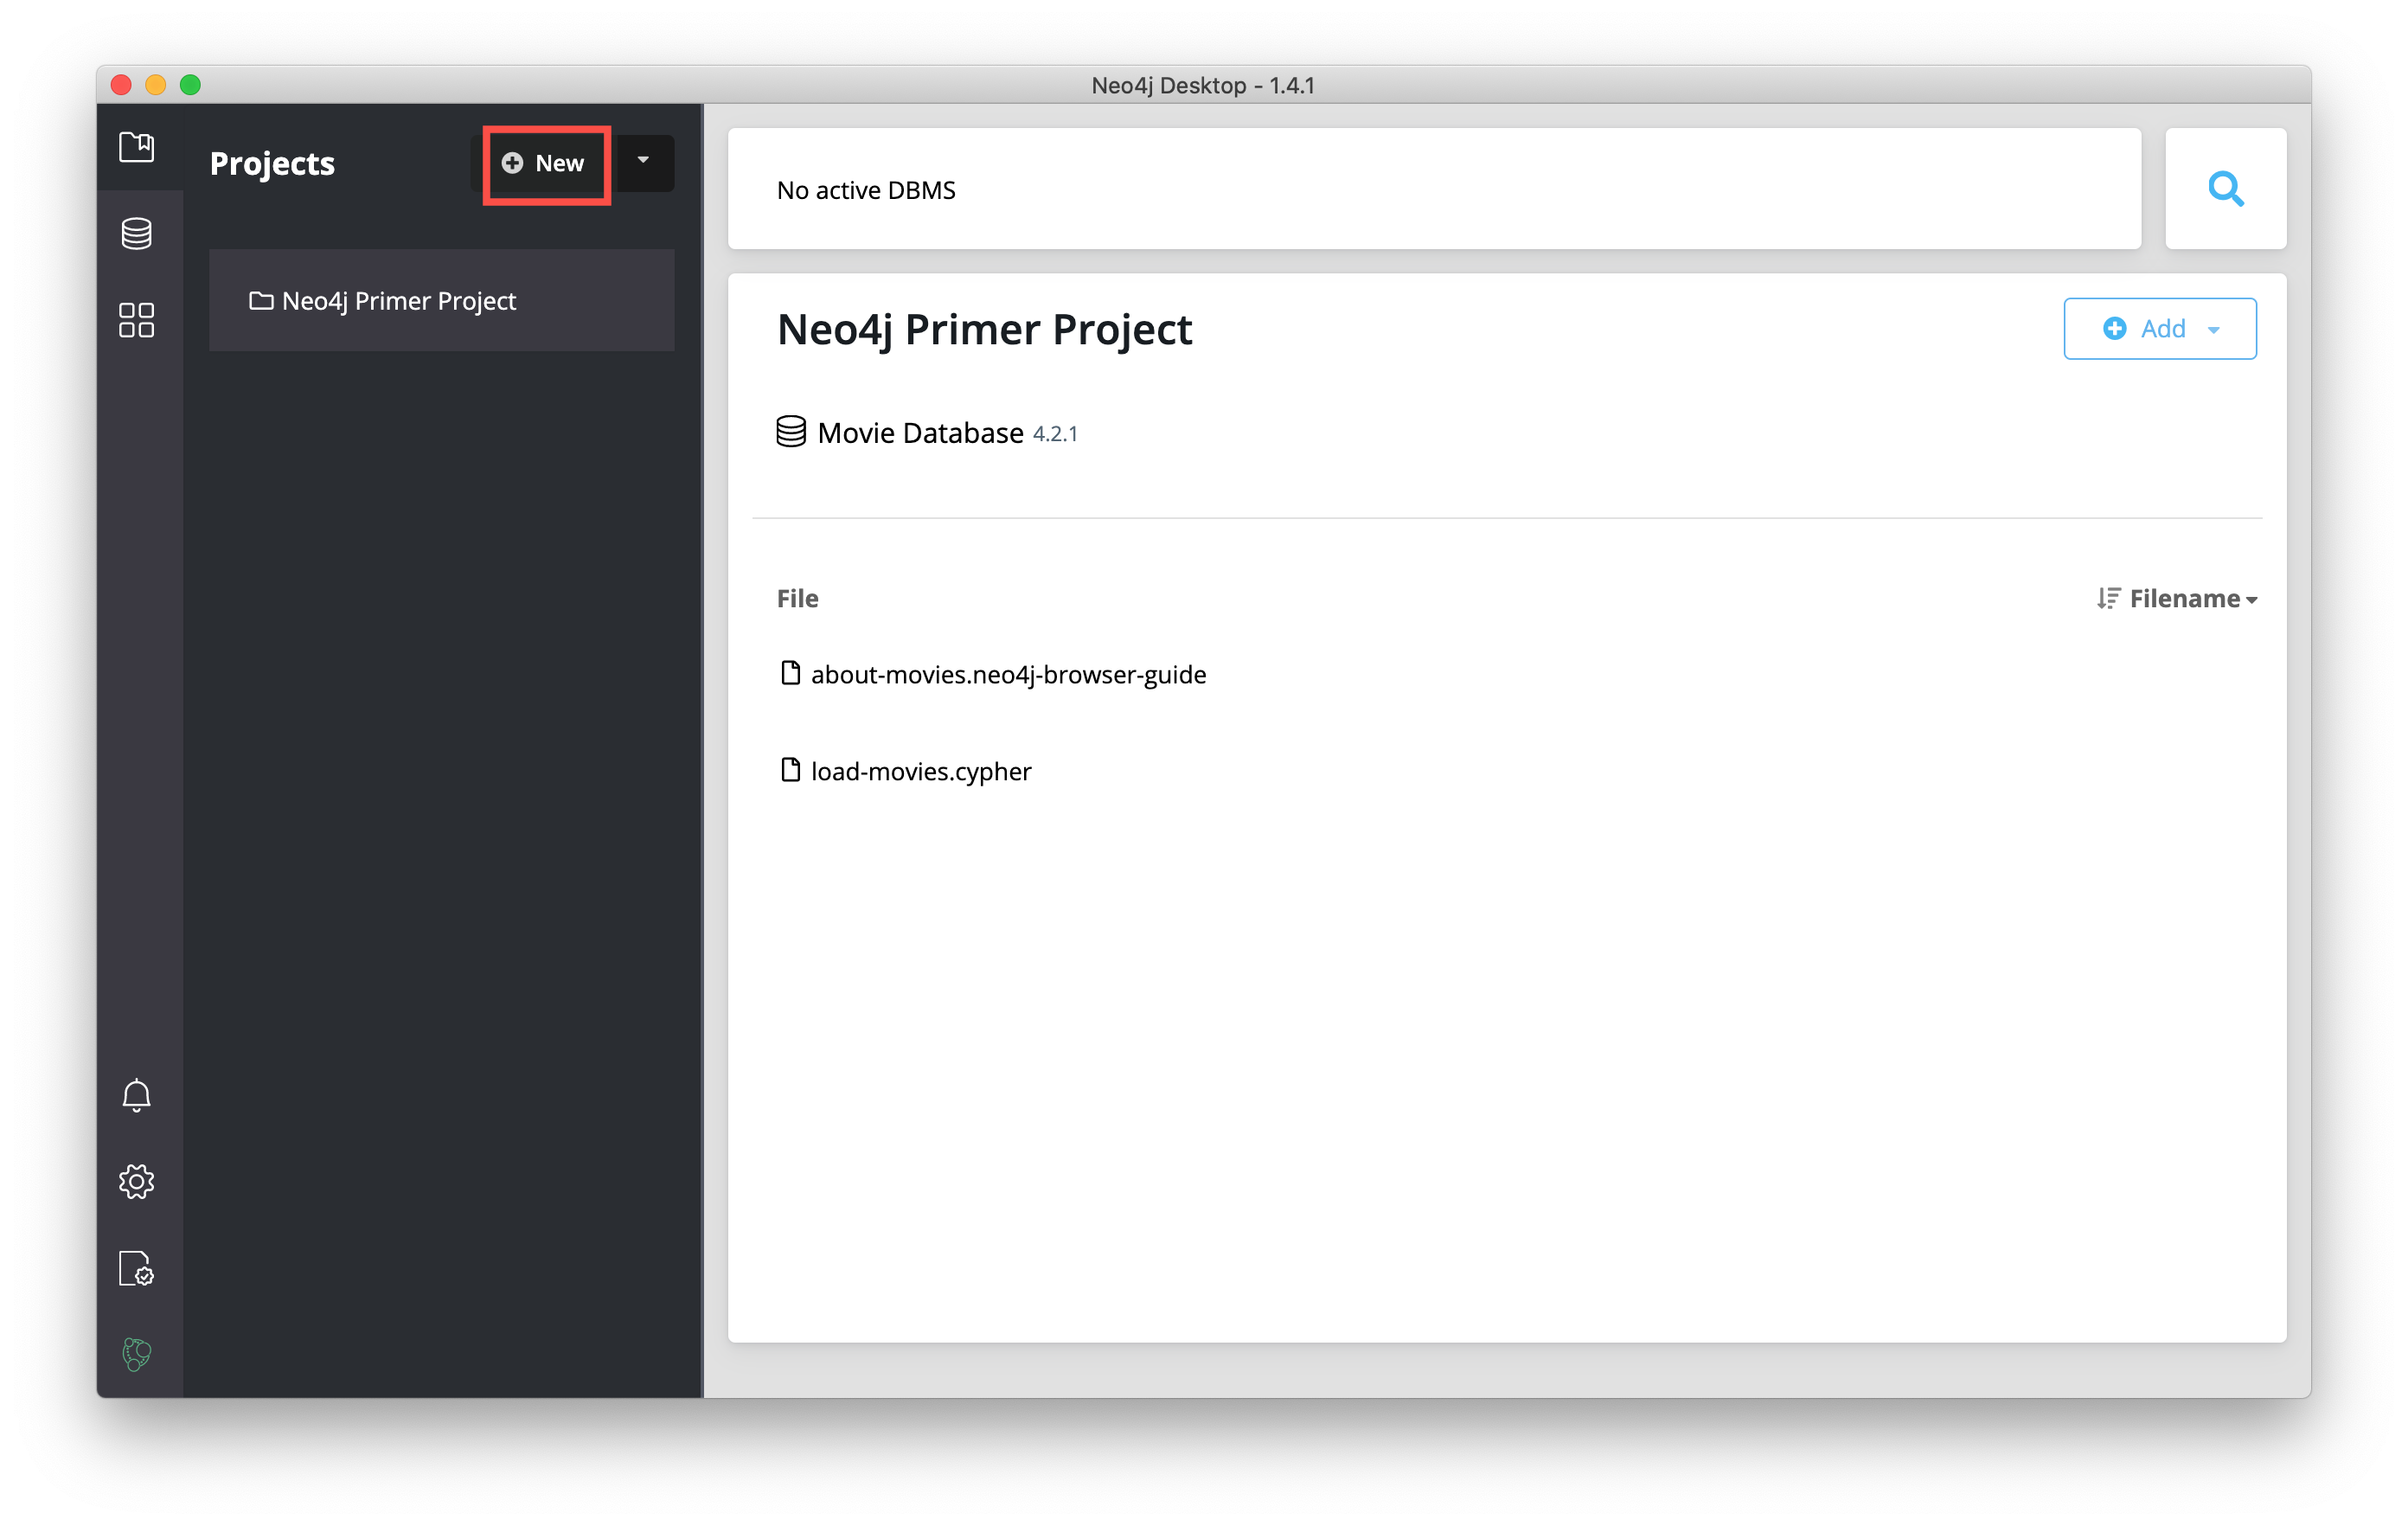Open about-movies.neo4j-browser-guide file
This screenshot has height=1526, width=2408.
992,674
